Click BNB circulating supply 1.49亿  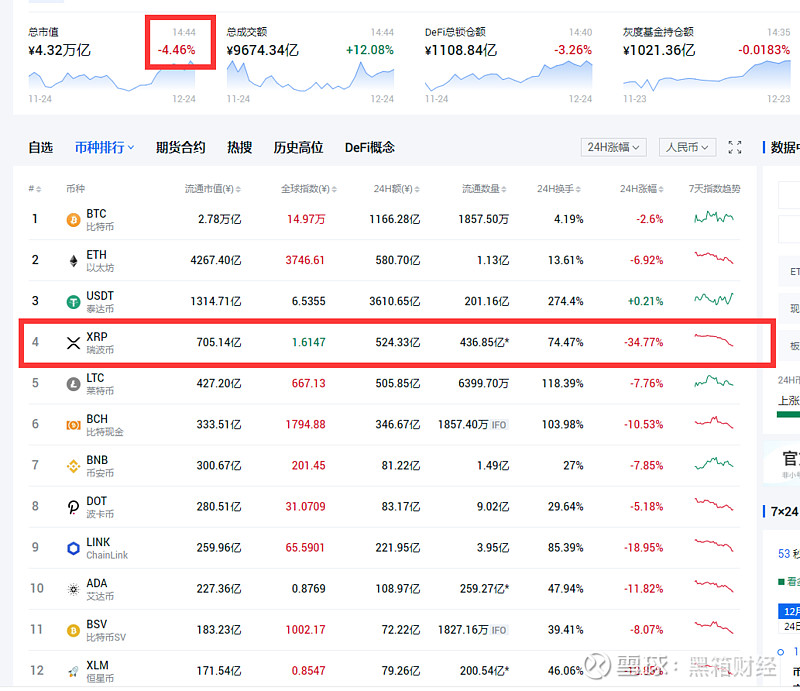tap(493, 465)
